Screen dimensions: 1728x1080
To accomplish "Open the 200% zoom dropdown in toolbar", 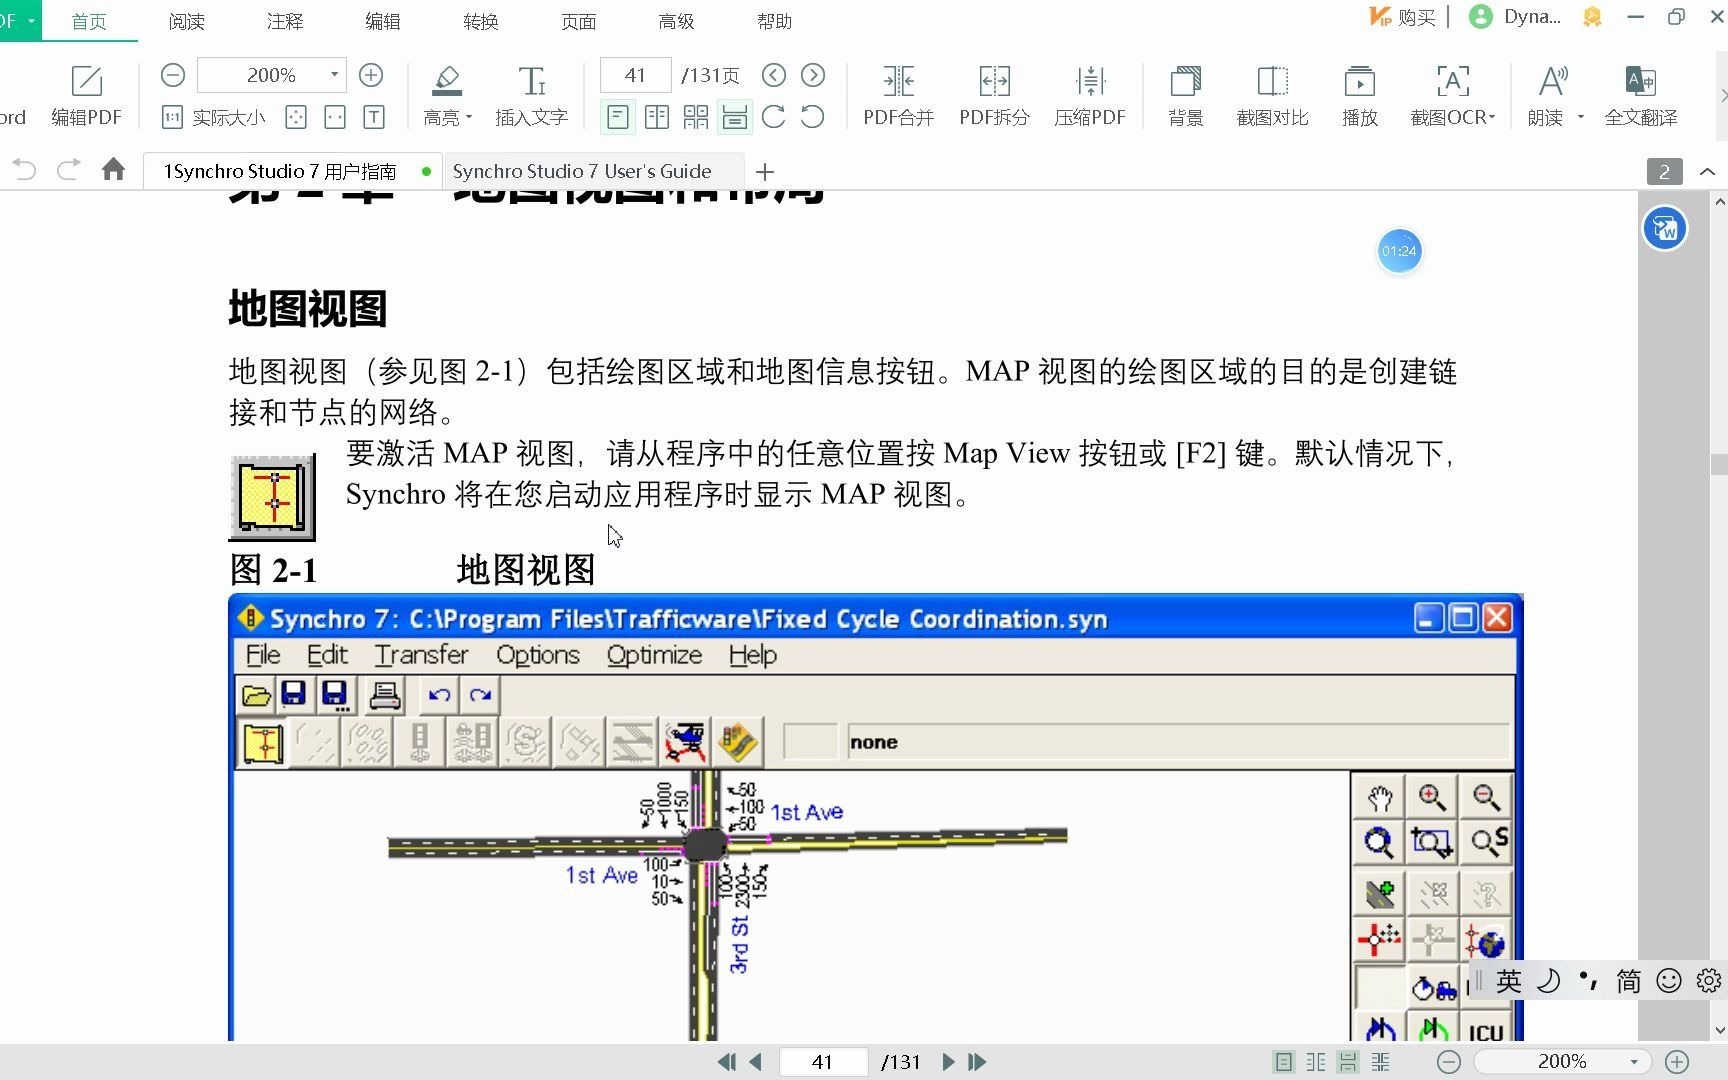I will point(334,75).
